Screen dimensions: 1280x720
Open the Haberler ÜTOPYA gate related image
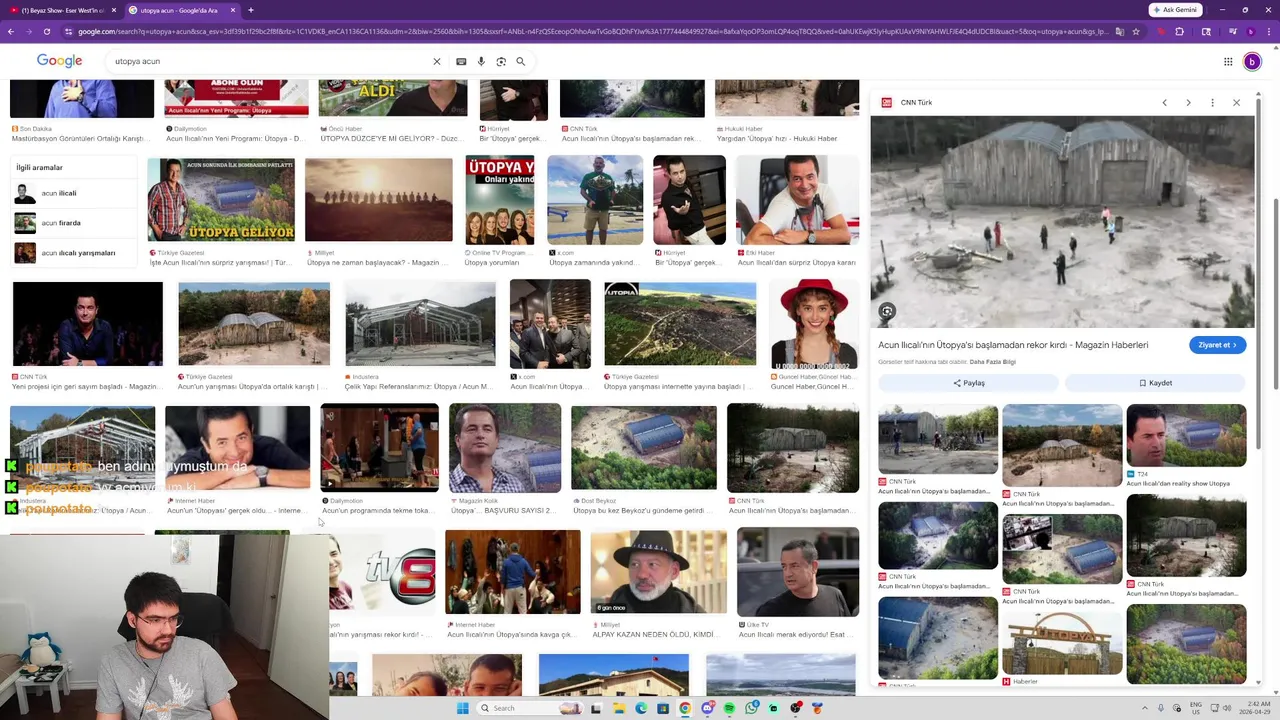pos(1062,641)
